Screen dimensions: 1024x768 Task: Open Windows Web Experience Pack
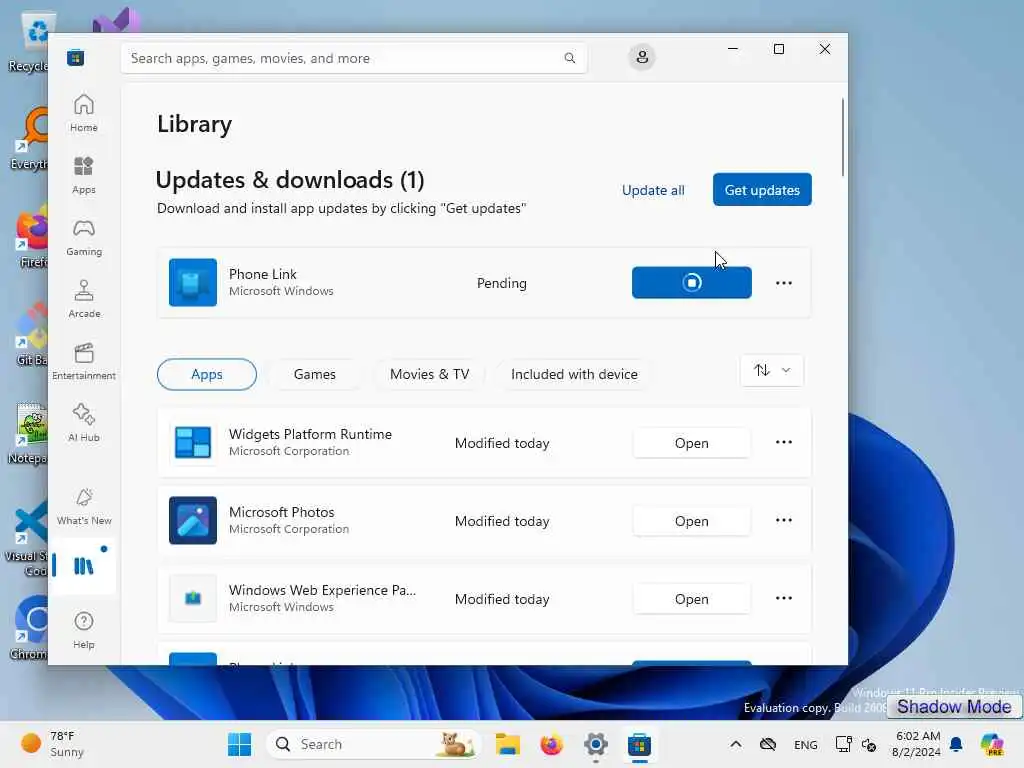click(x=692, y=599)
